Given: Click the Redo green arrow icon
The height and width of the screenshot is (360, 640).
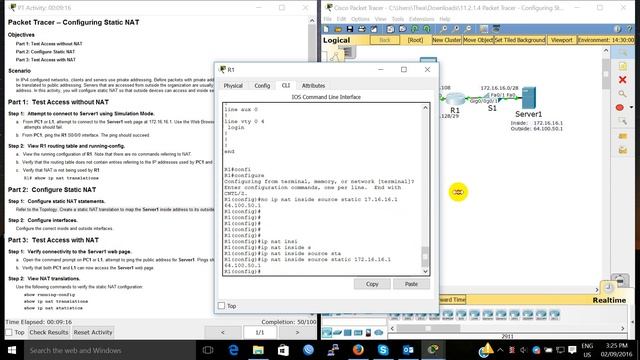Looking at the screenshot, I should [x=427, y=29].
